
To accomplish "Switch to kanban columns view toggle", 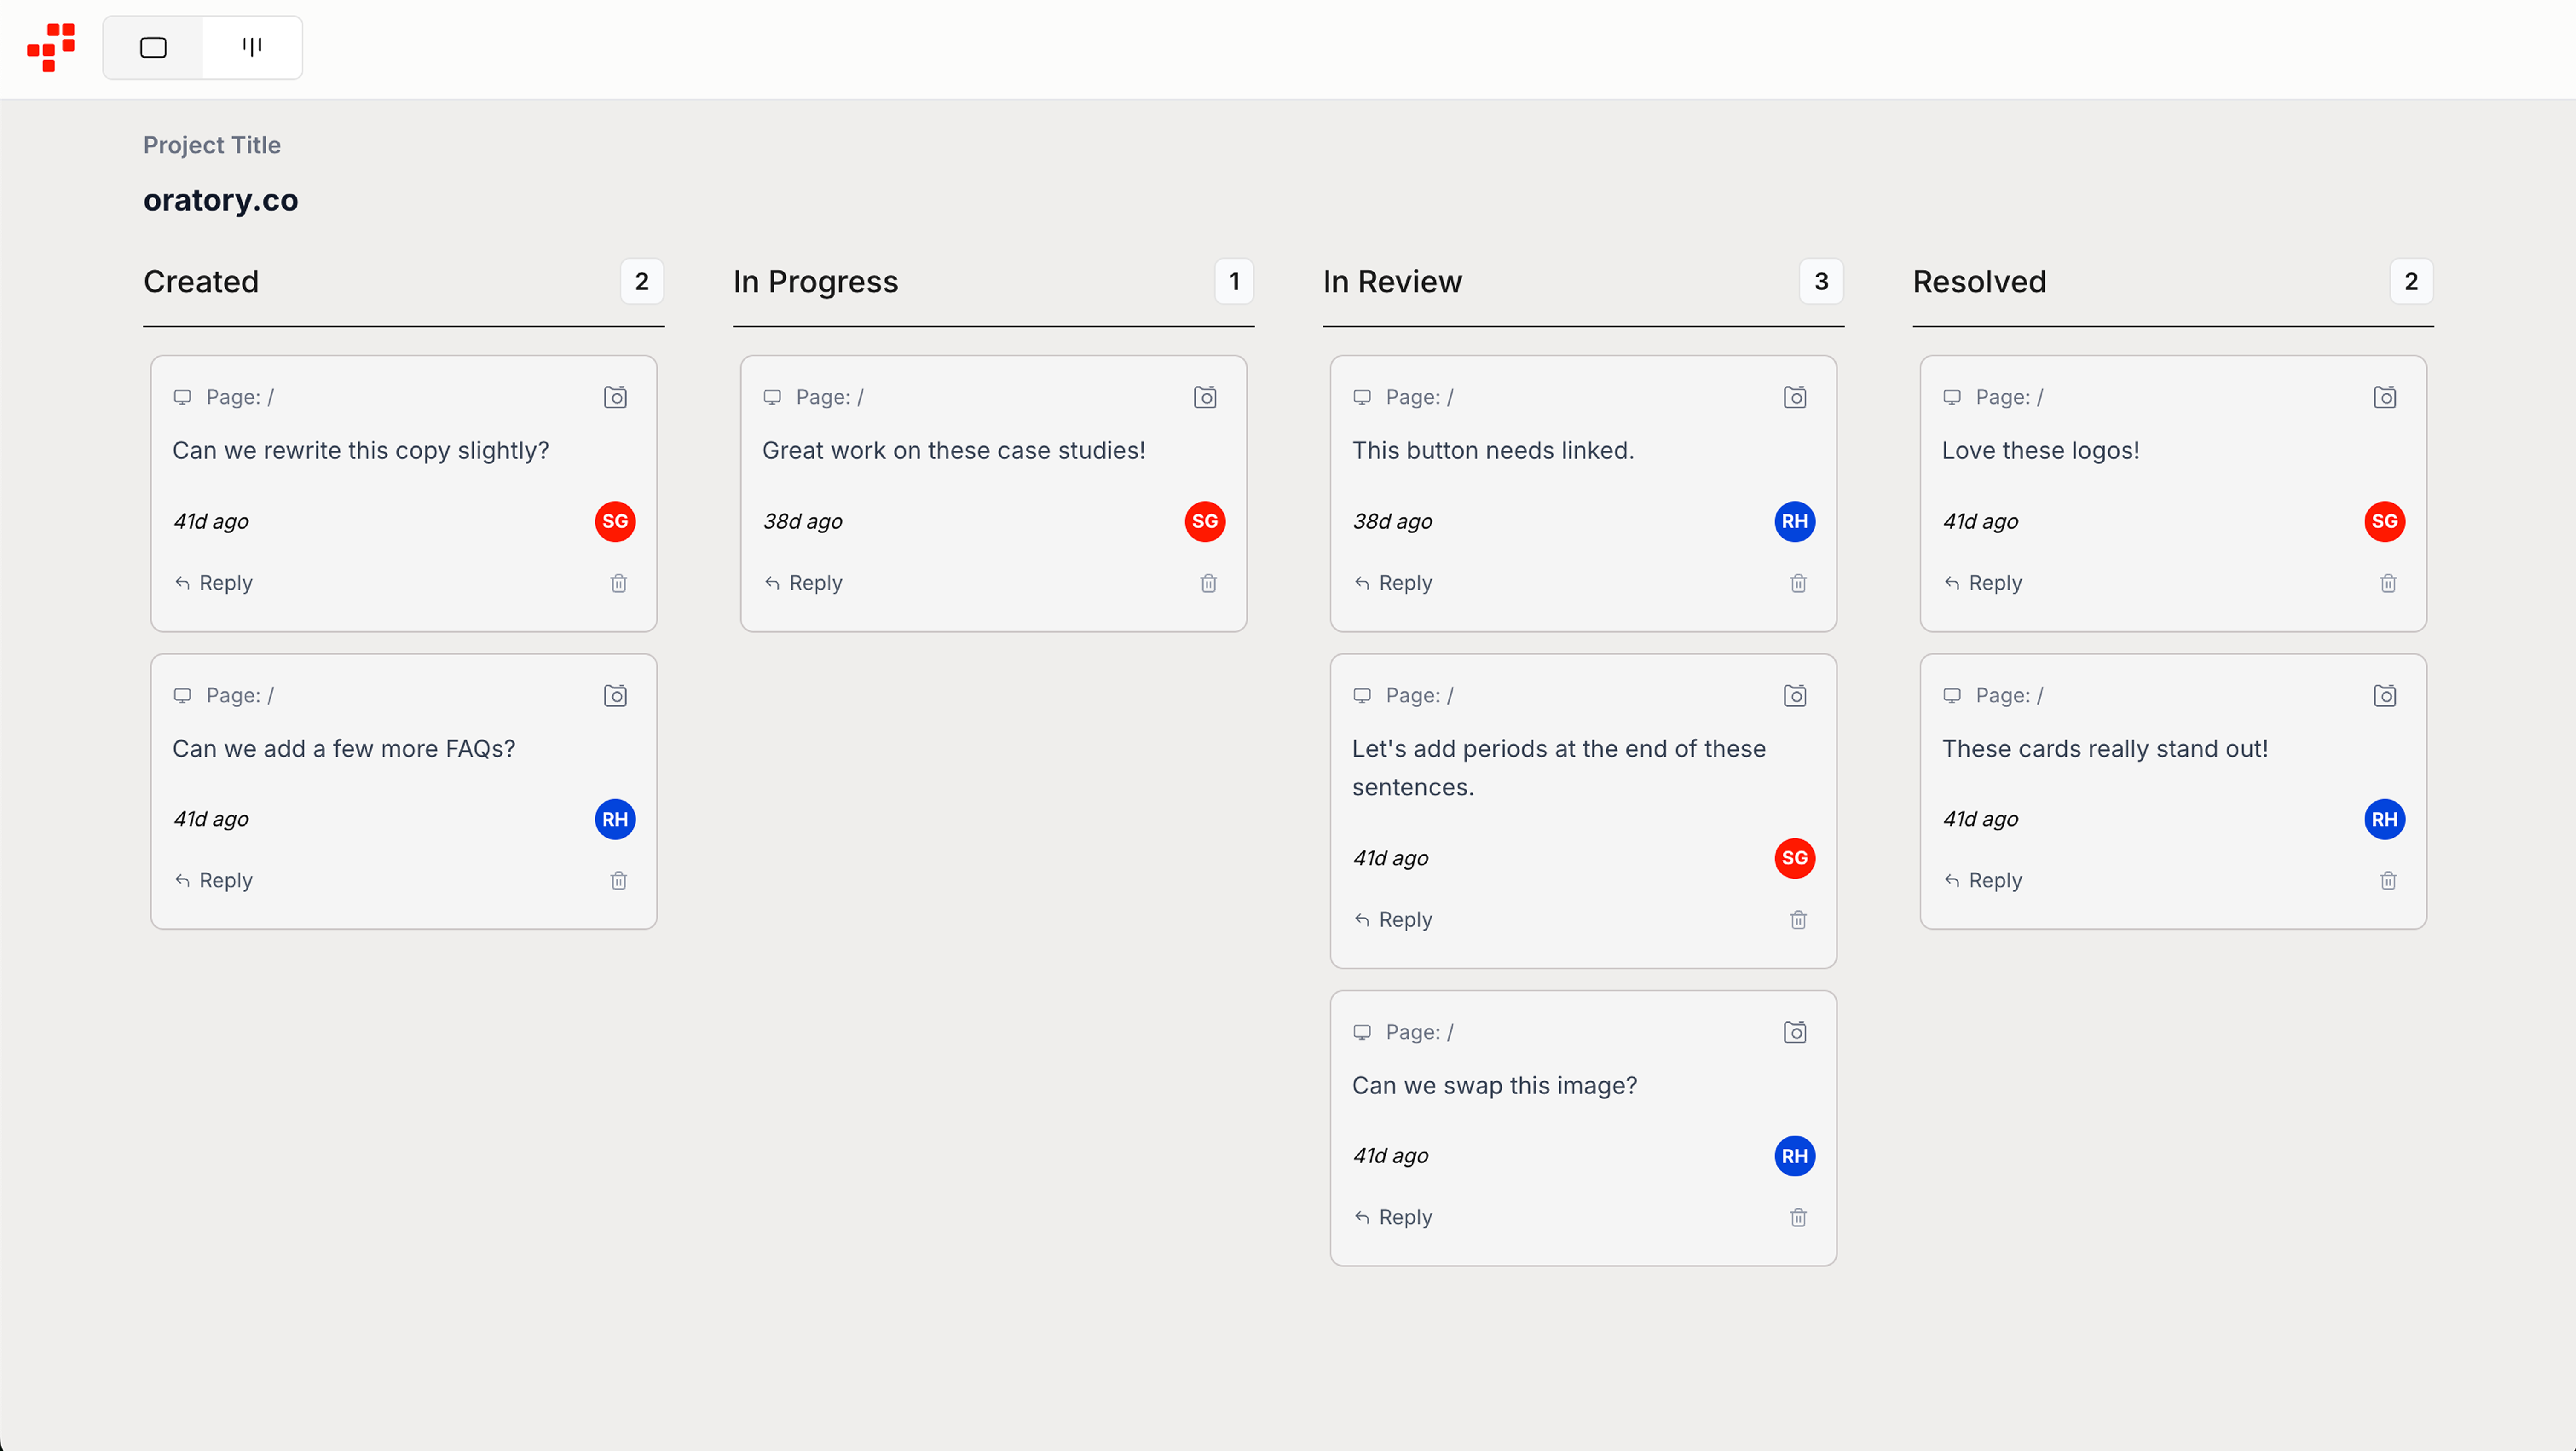I will pyautogui.click(x=252, y=47).
